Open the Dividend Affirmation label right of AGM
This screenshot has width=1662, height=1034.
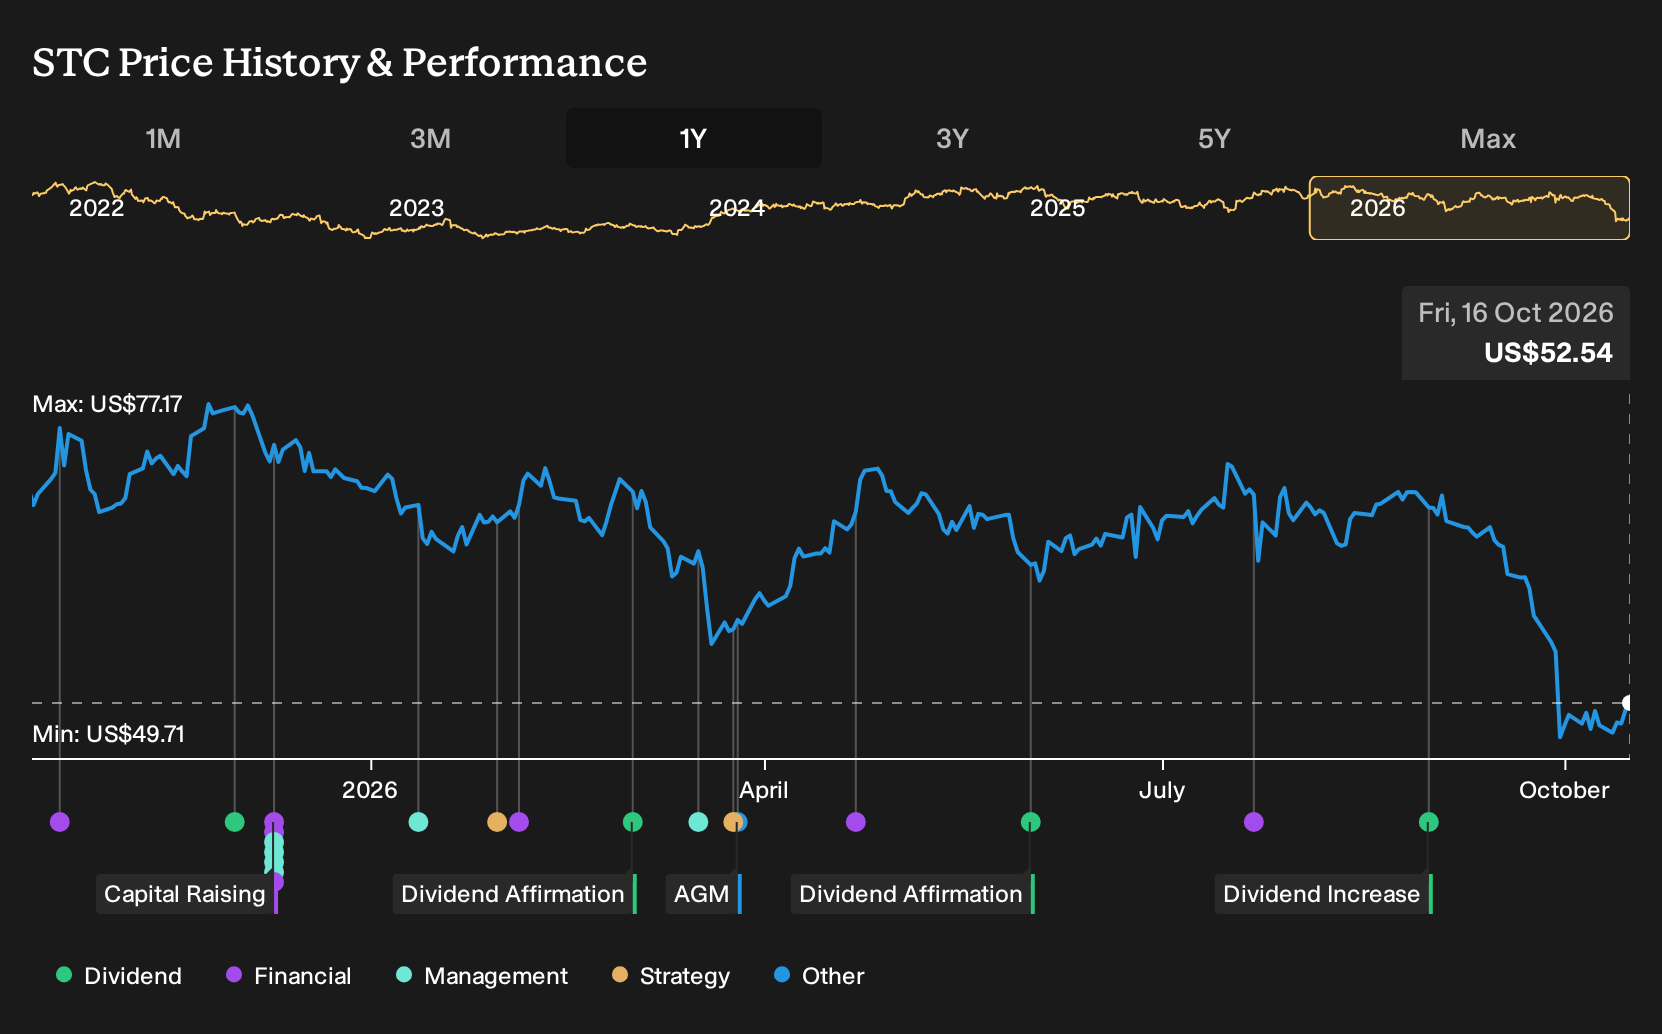coord(913,894)
